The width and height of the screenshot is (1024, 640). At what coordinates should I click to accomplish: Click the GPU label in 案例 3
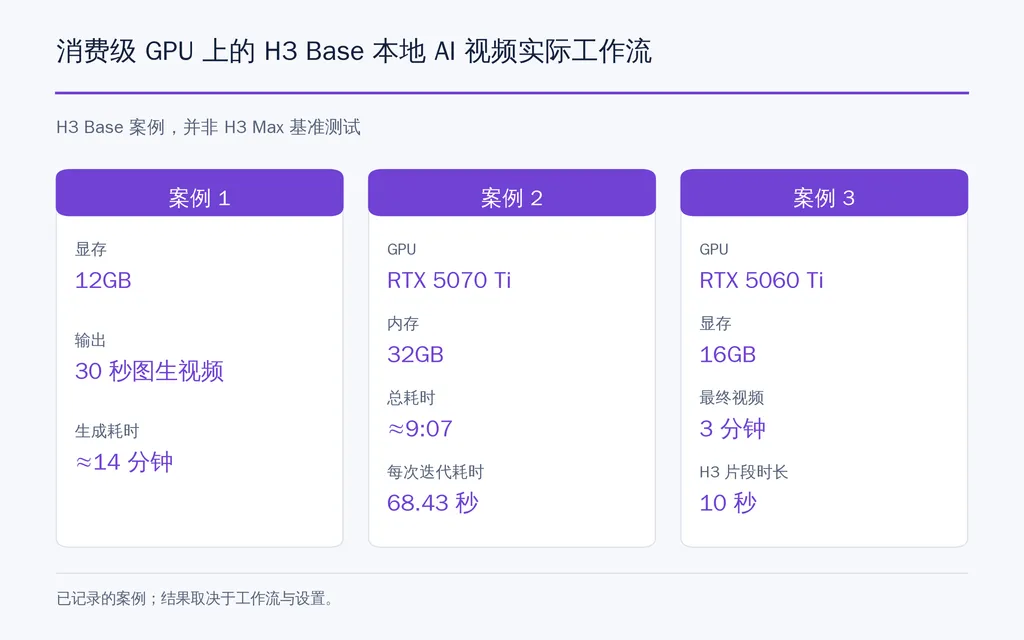click(x=714, y=249)
